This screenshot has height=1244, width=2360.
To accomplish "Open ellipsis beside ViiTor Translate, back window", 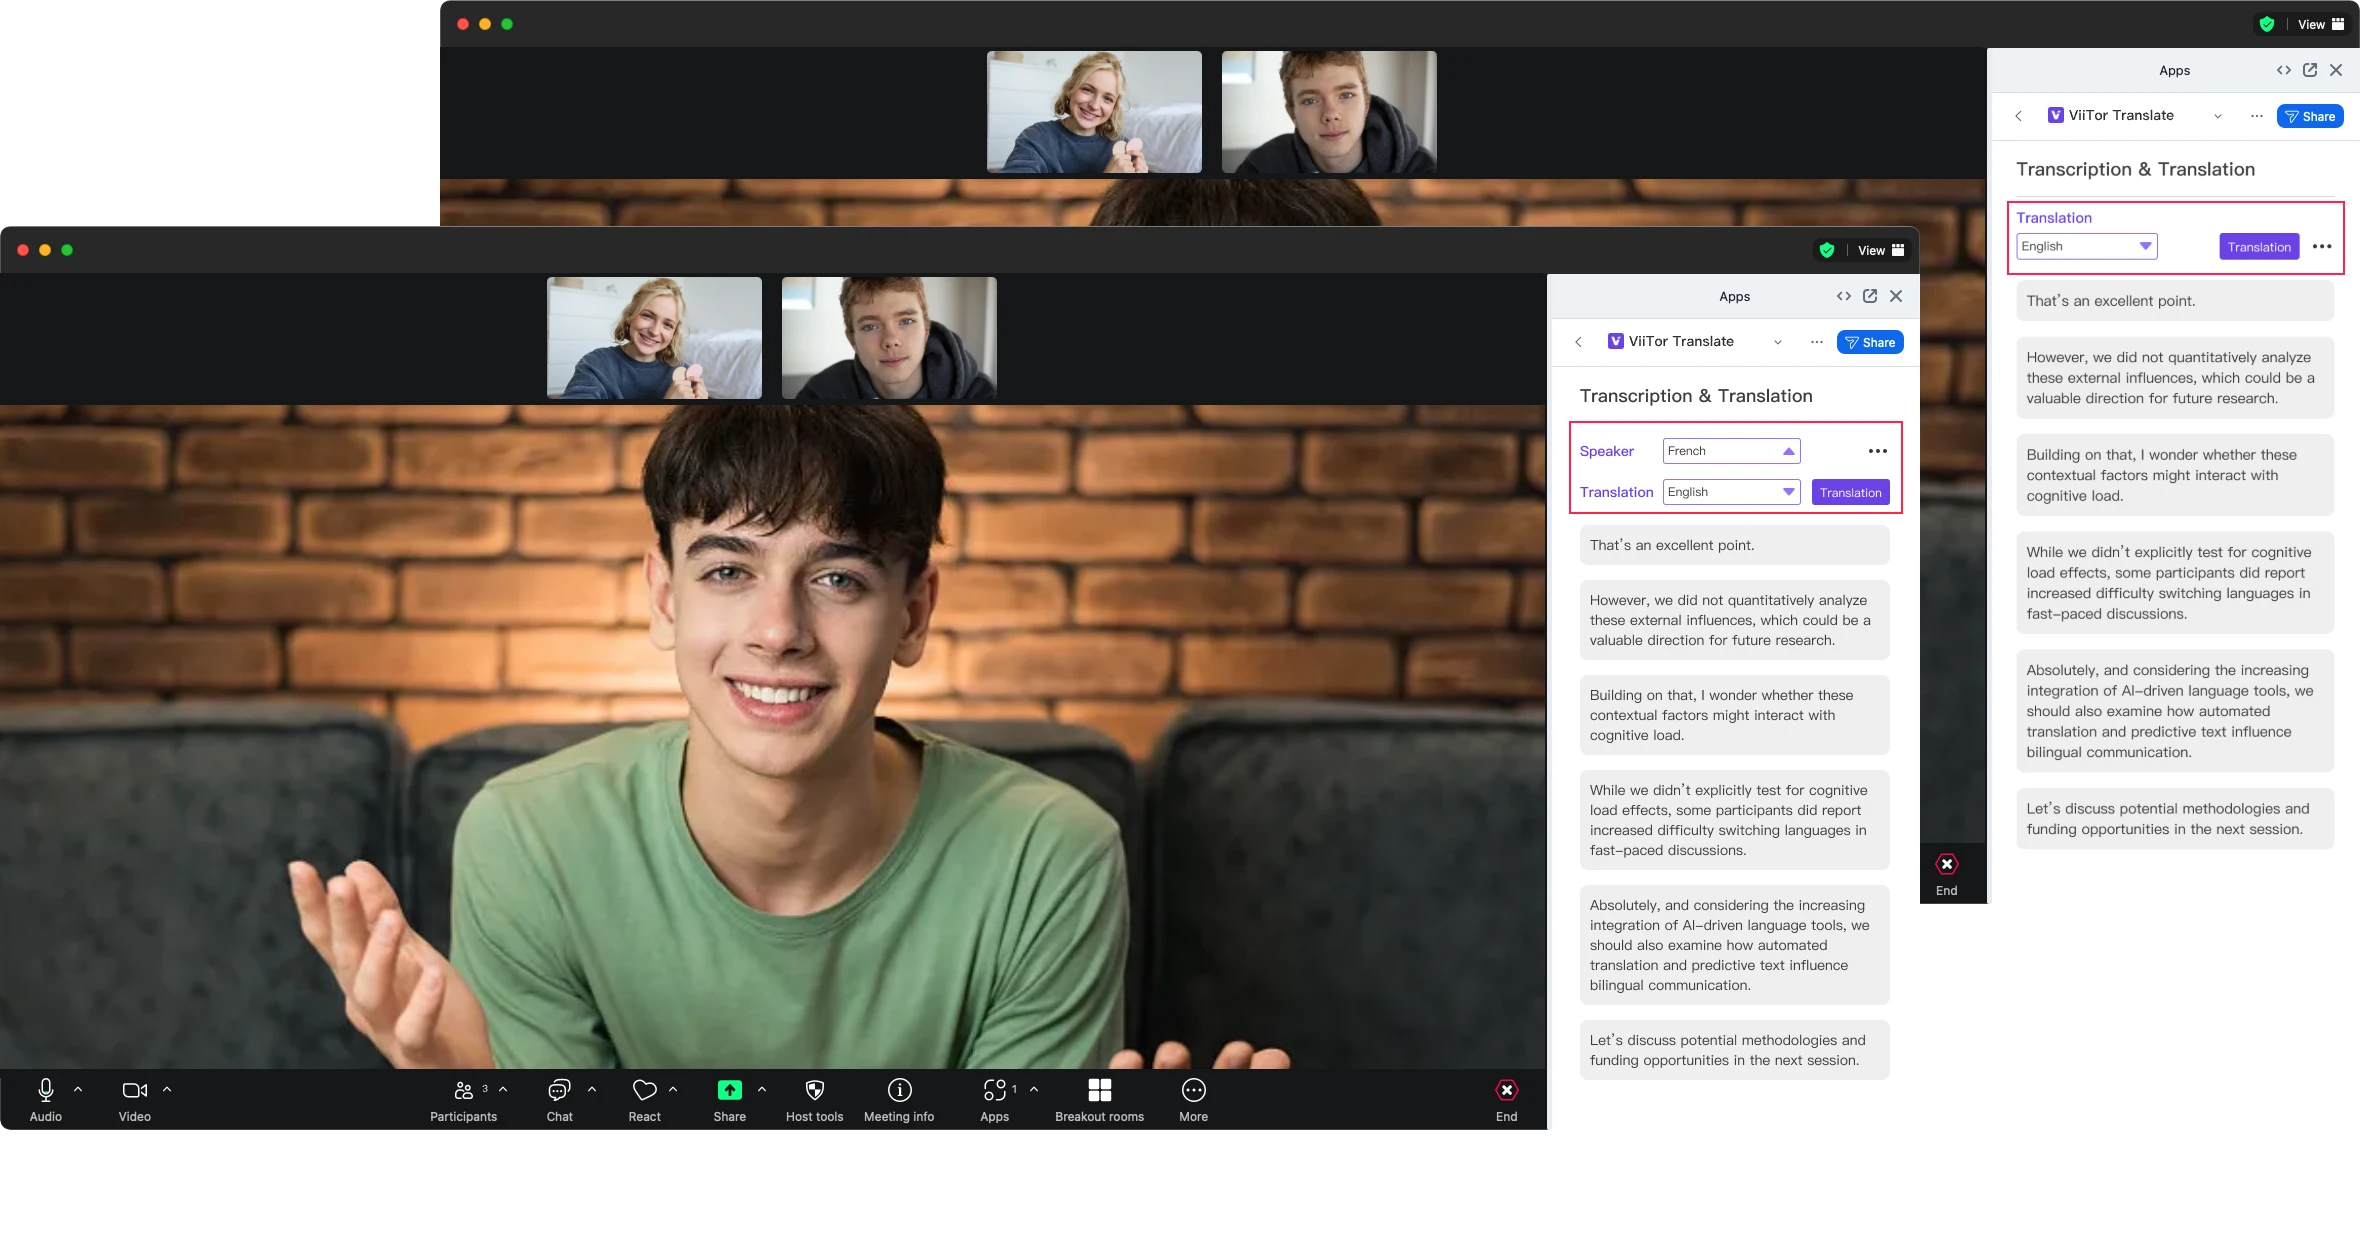I will pyautogui.click(x=2256, y=116).
